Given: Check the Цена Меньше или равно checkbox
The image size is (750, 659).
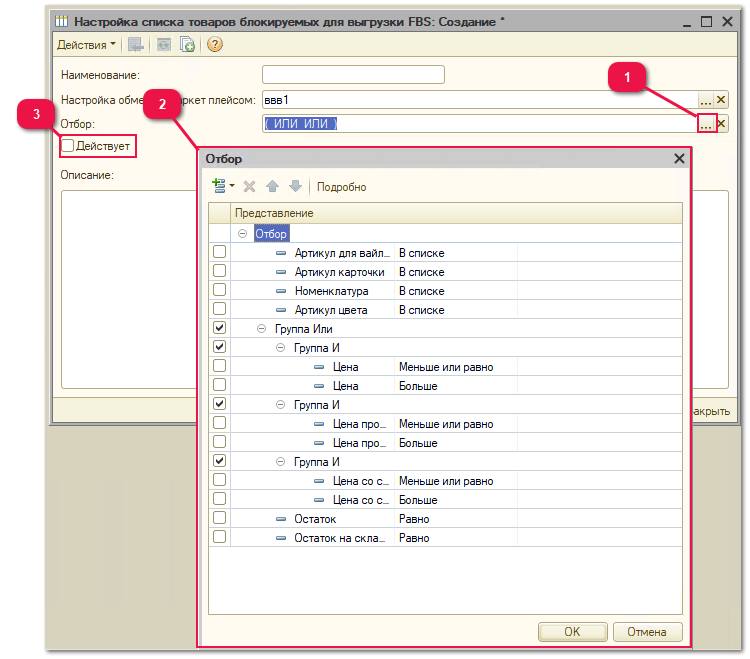Looking at the screenshot, I should [x=219, y=366].
